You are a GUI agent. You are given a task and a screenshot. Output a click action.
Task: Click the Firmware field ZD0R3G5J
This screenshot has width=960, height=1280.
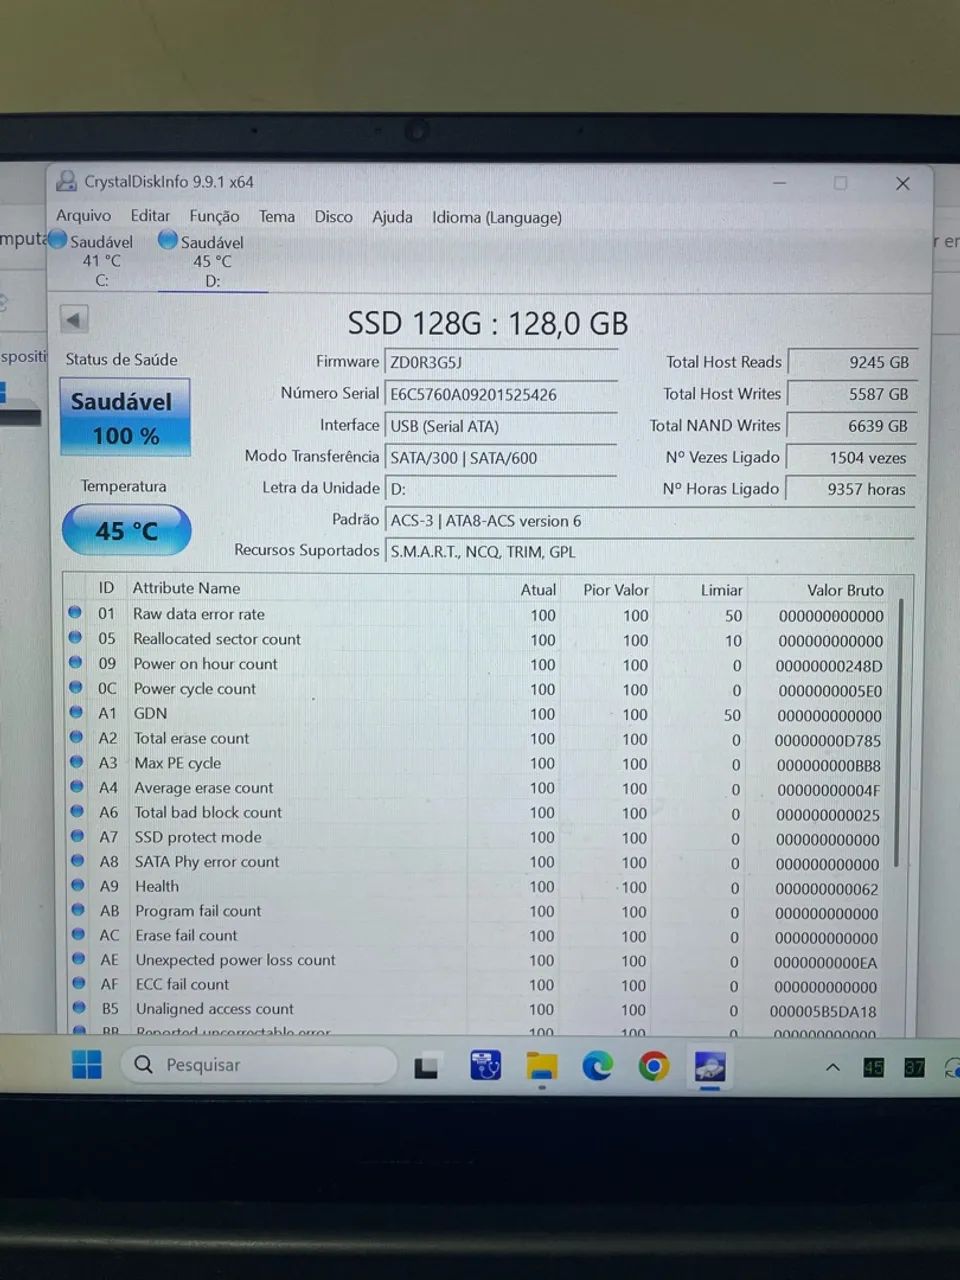(x=501, y=362)
